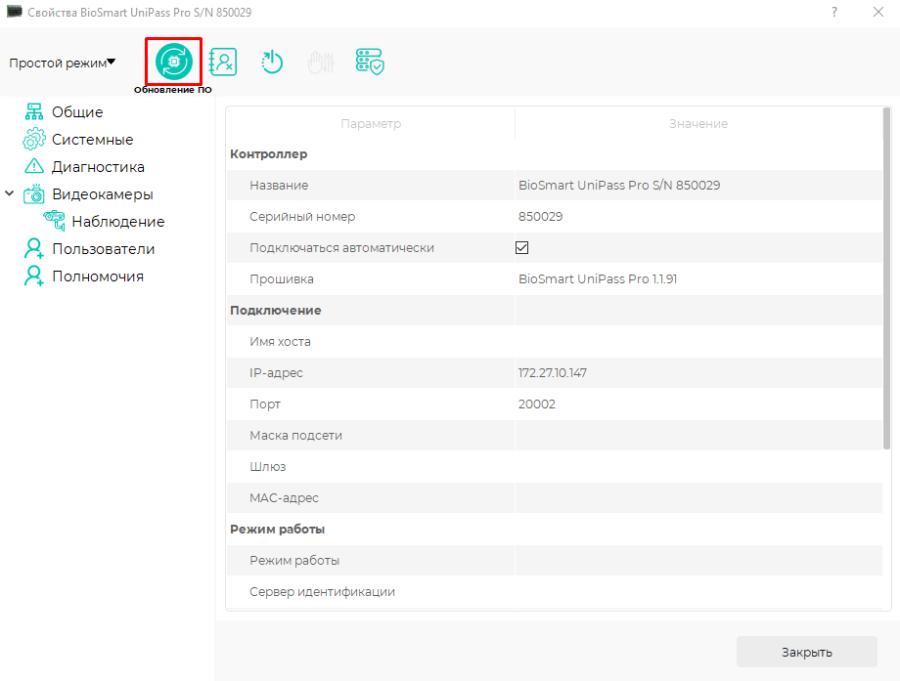Click the Порт parameter label
Viewport: 900px width, 681px height.
(265, 404)
